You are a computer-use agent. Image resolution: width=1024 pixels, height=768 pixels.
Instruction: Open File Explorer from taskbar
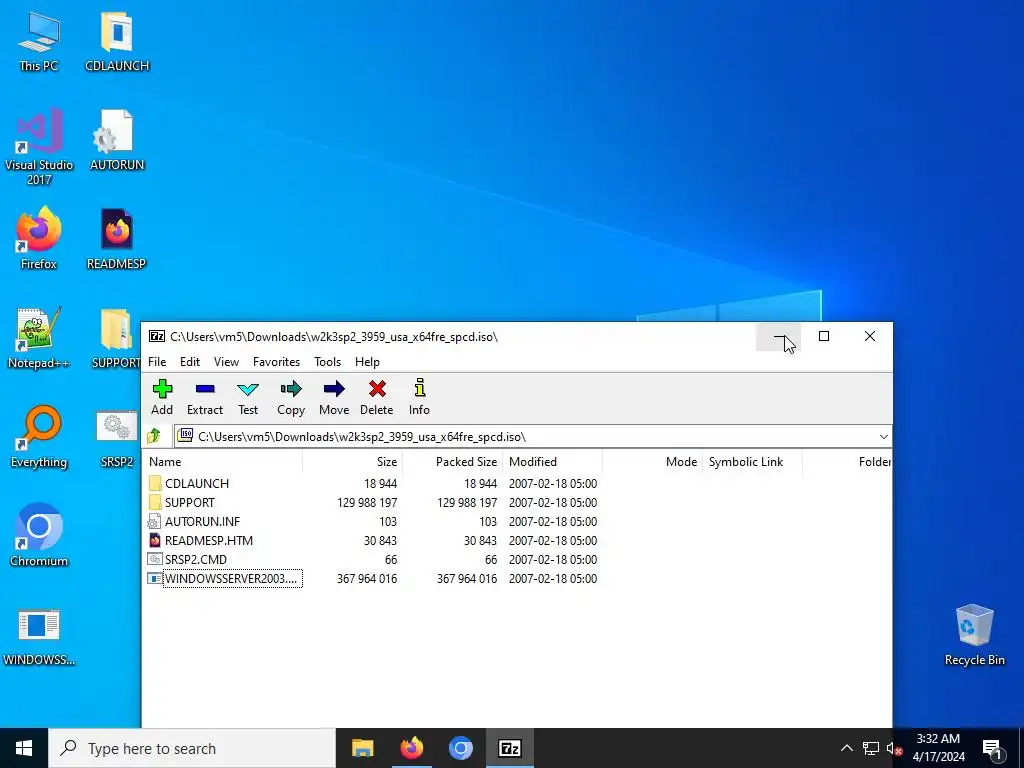pyautogui.click(x=362, y=748)
